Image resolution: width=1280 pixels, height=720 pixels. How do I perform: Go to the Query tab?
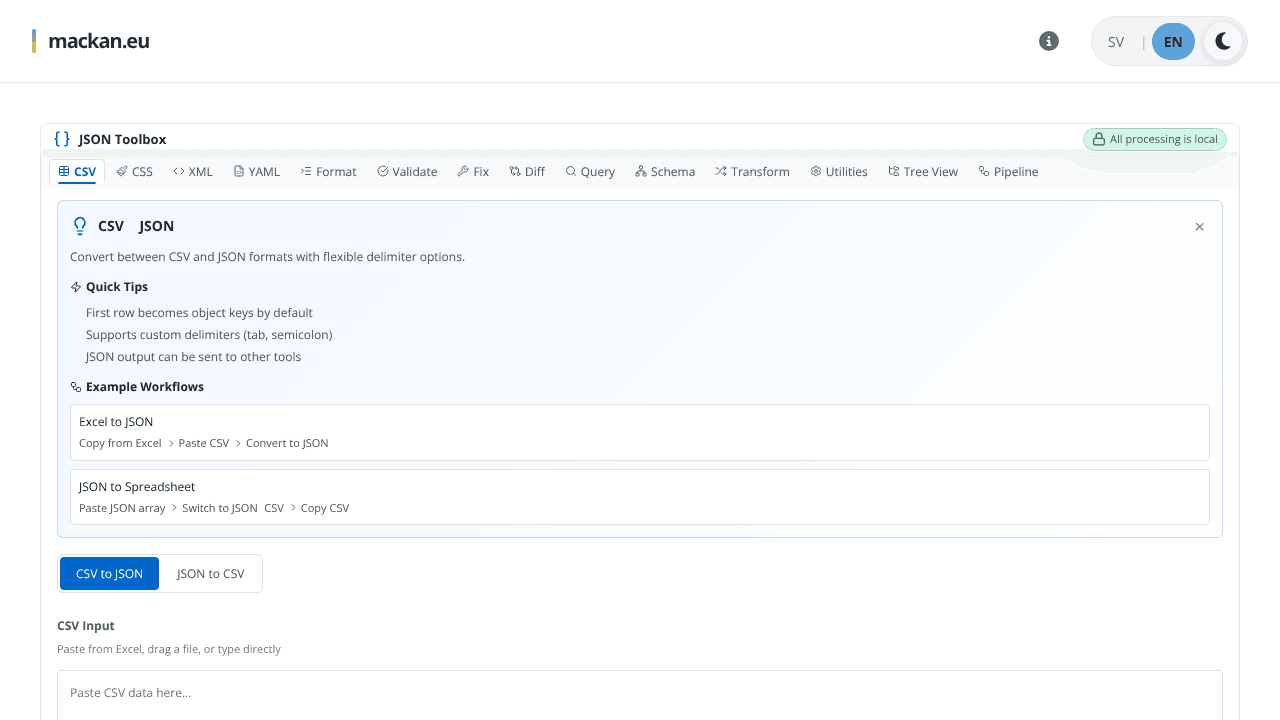point(590,172)
